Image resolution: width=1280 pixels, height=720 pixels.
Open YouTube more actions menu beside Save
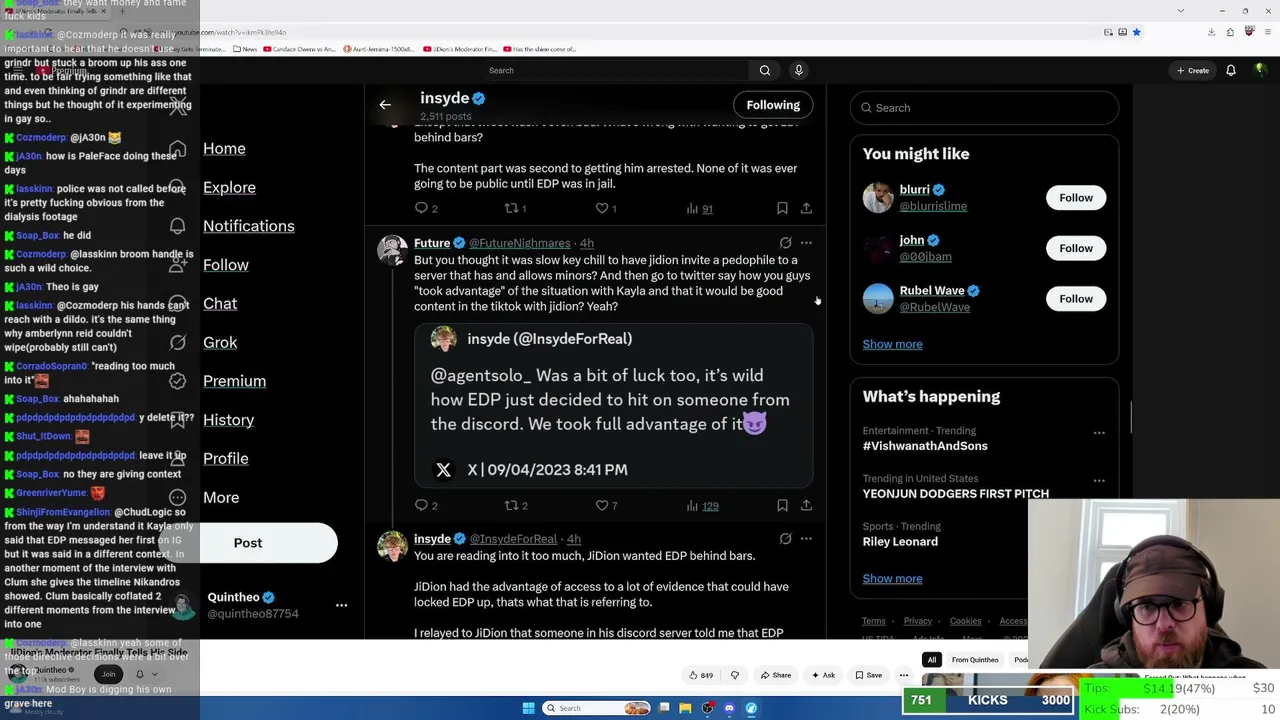[903, 675]
